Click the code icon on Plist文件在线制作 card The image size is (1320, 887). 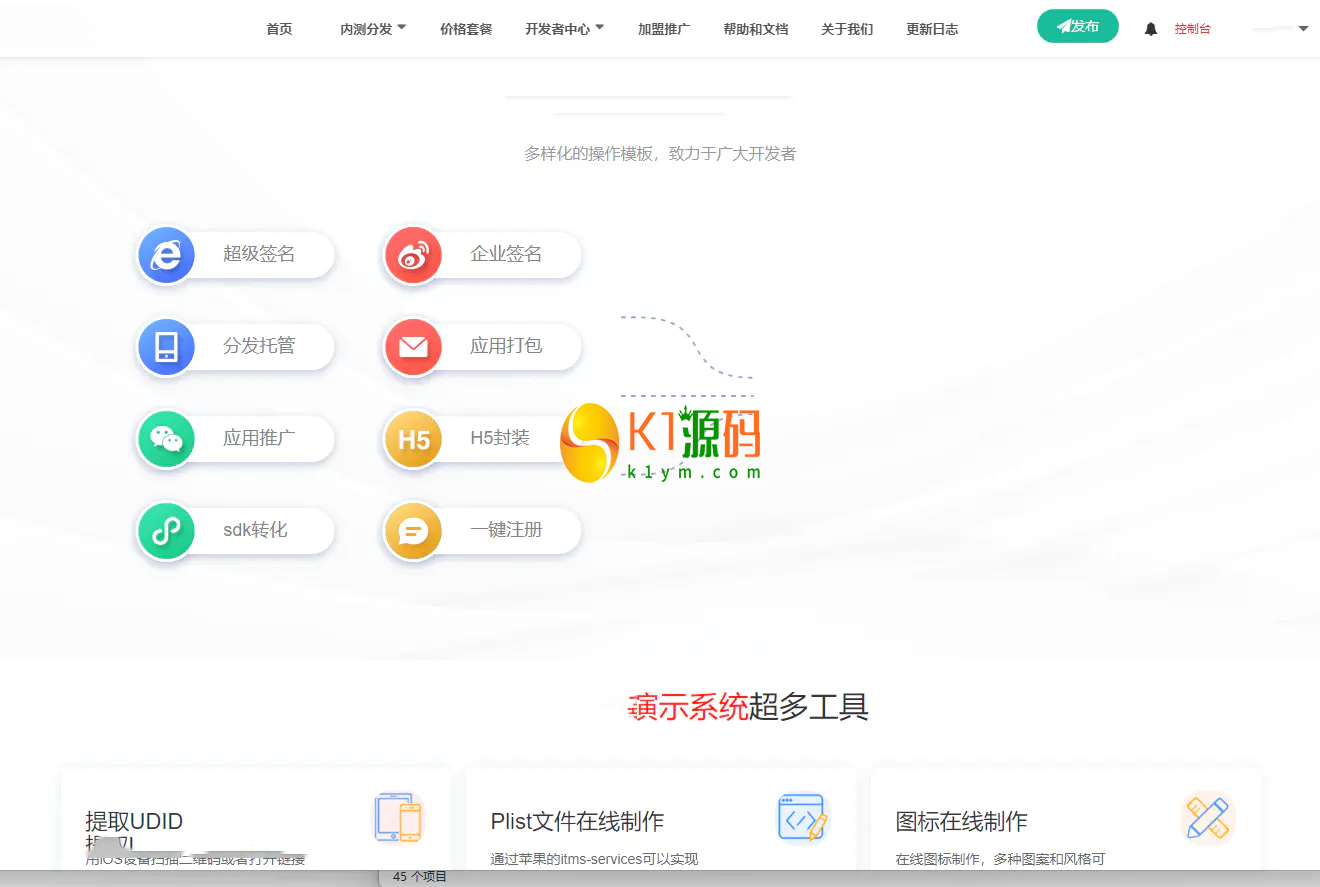[x=803, y=817]
